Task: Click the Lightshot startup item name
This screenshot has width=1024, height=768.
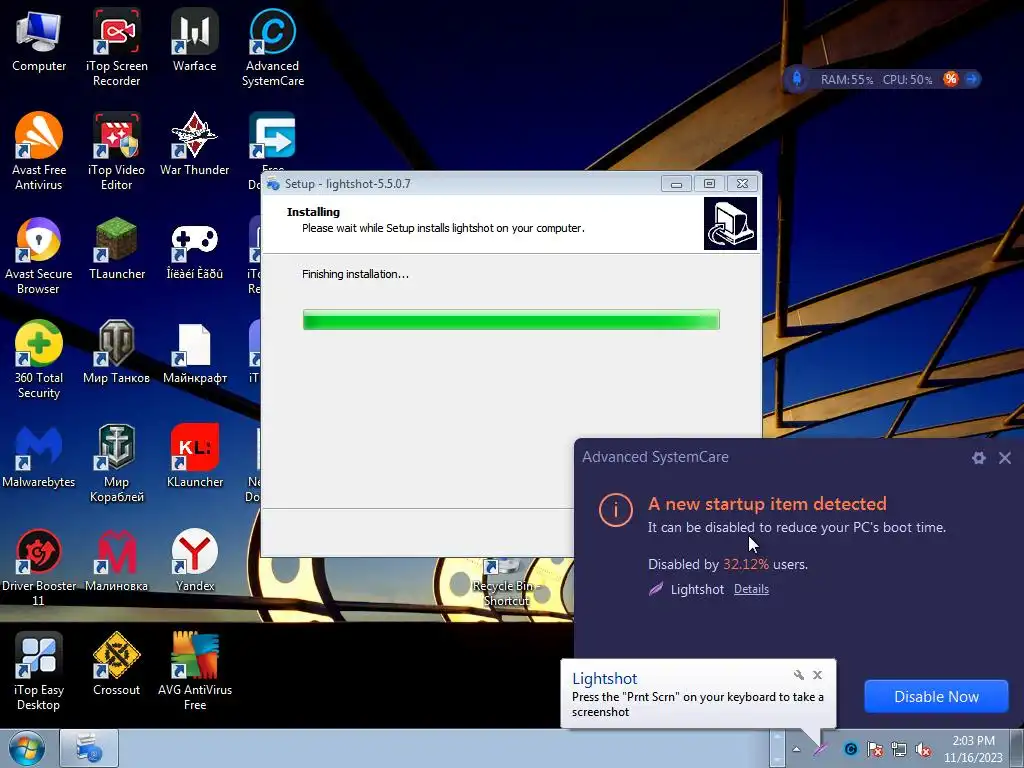Action: pos(697,589)
